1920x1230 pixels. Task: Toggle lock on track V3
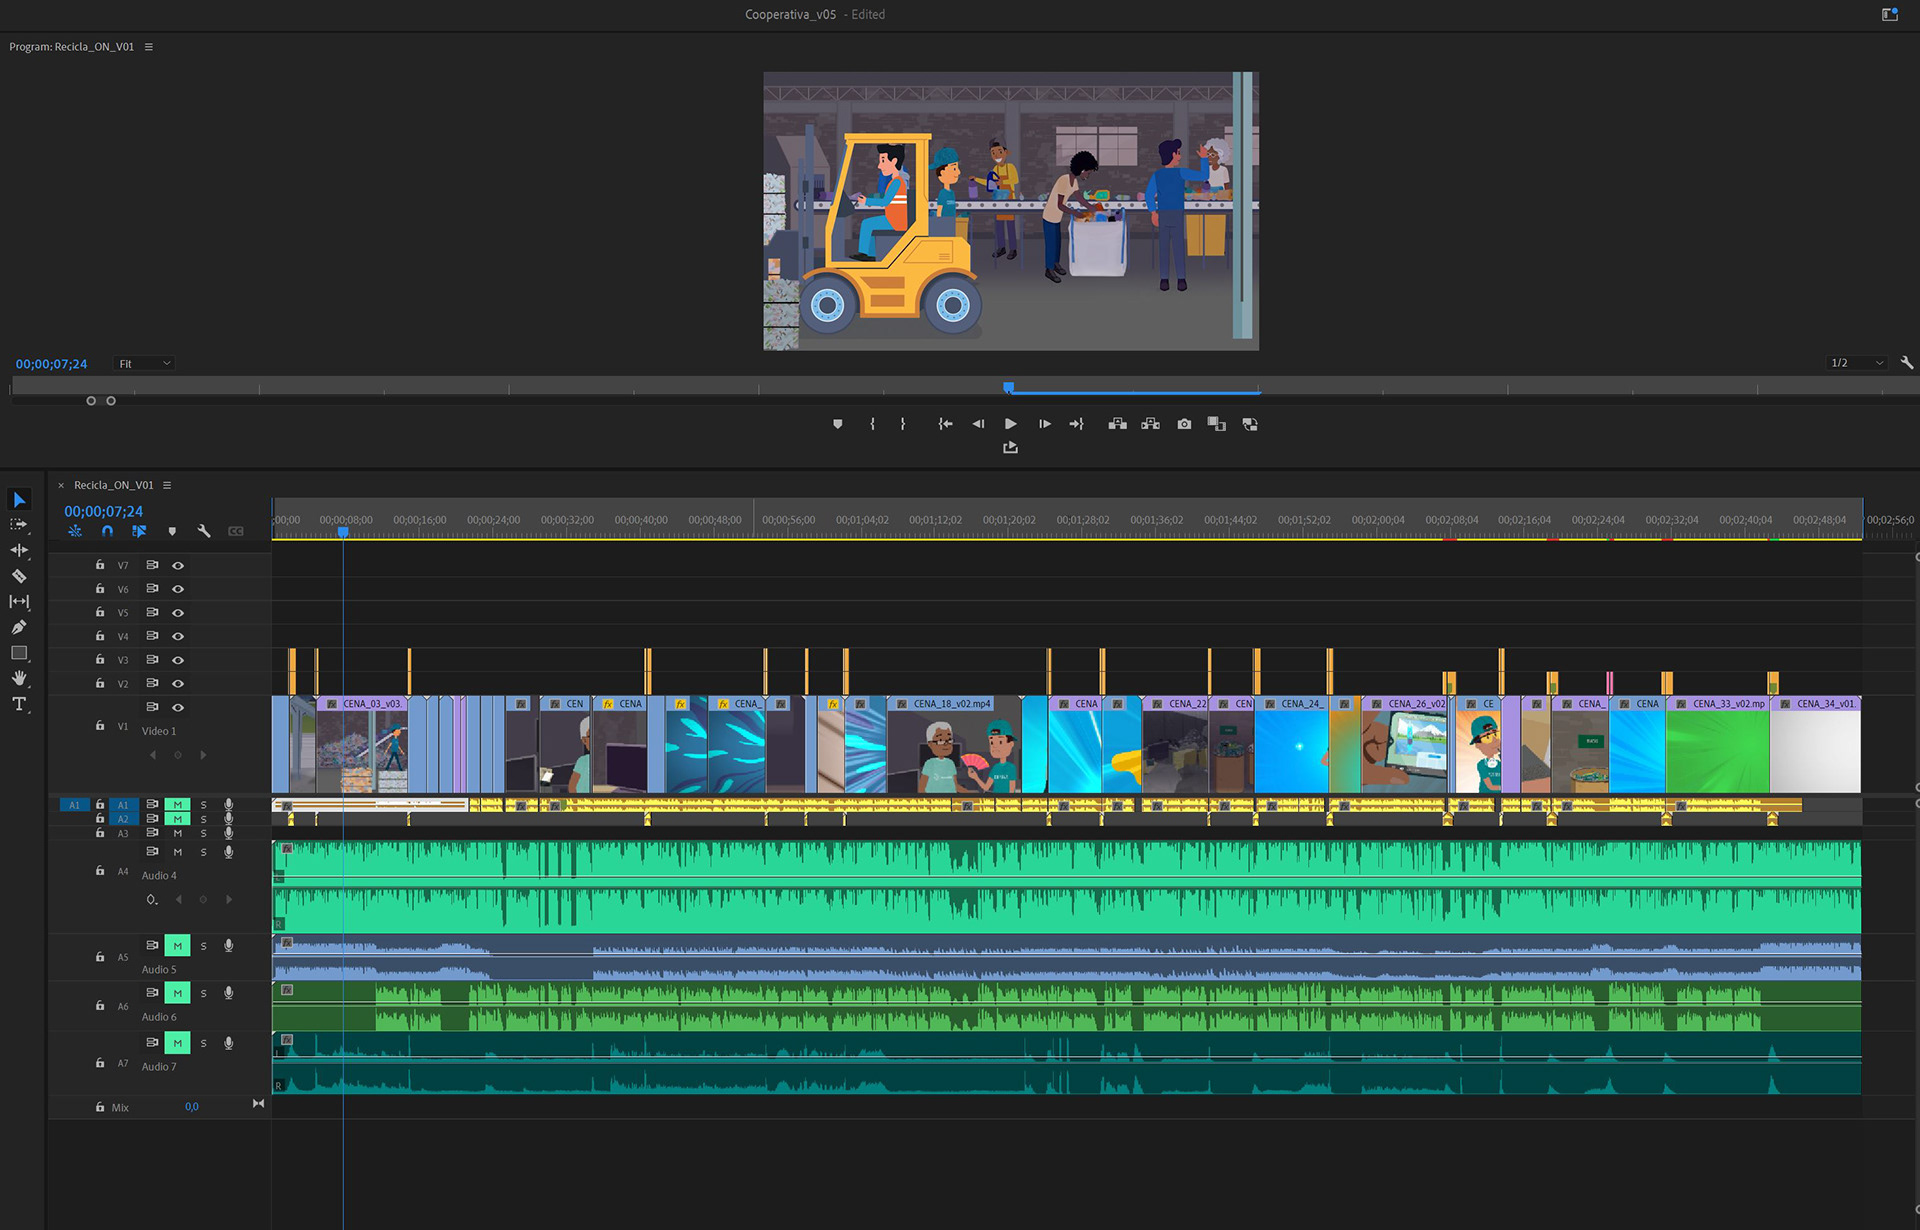tap(100, 660)
